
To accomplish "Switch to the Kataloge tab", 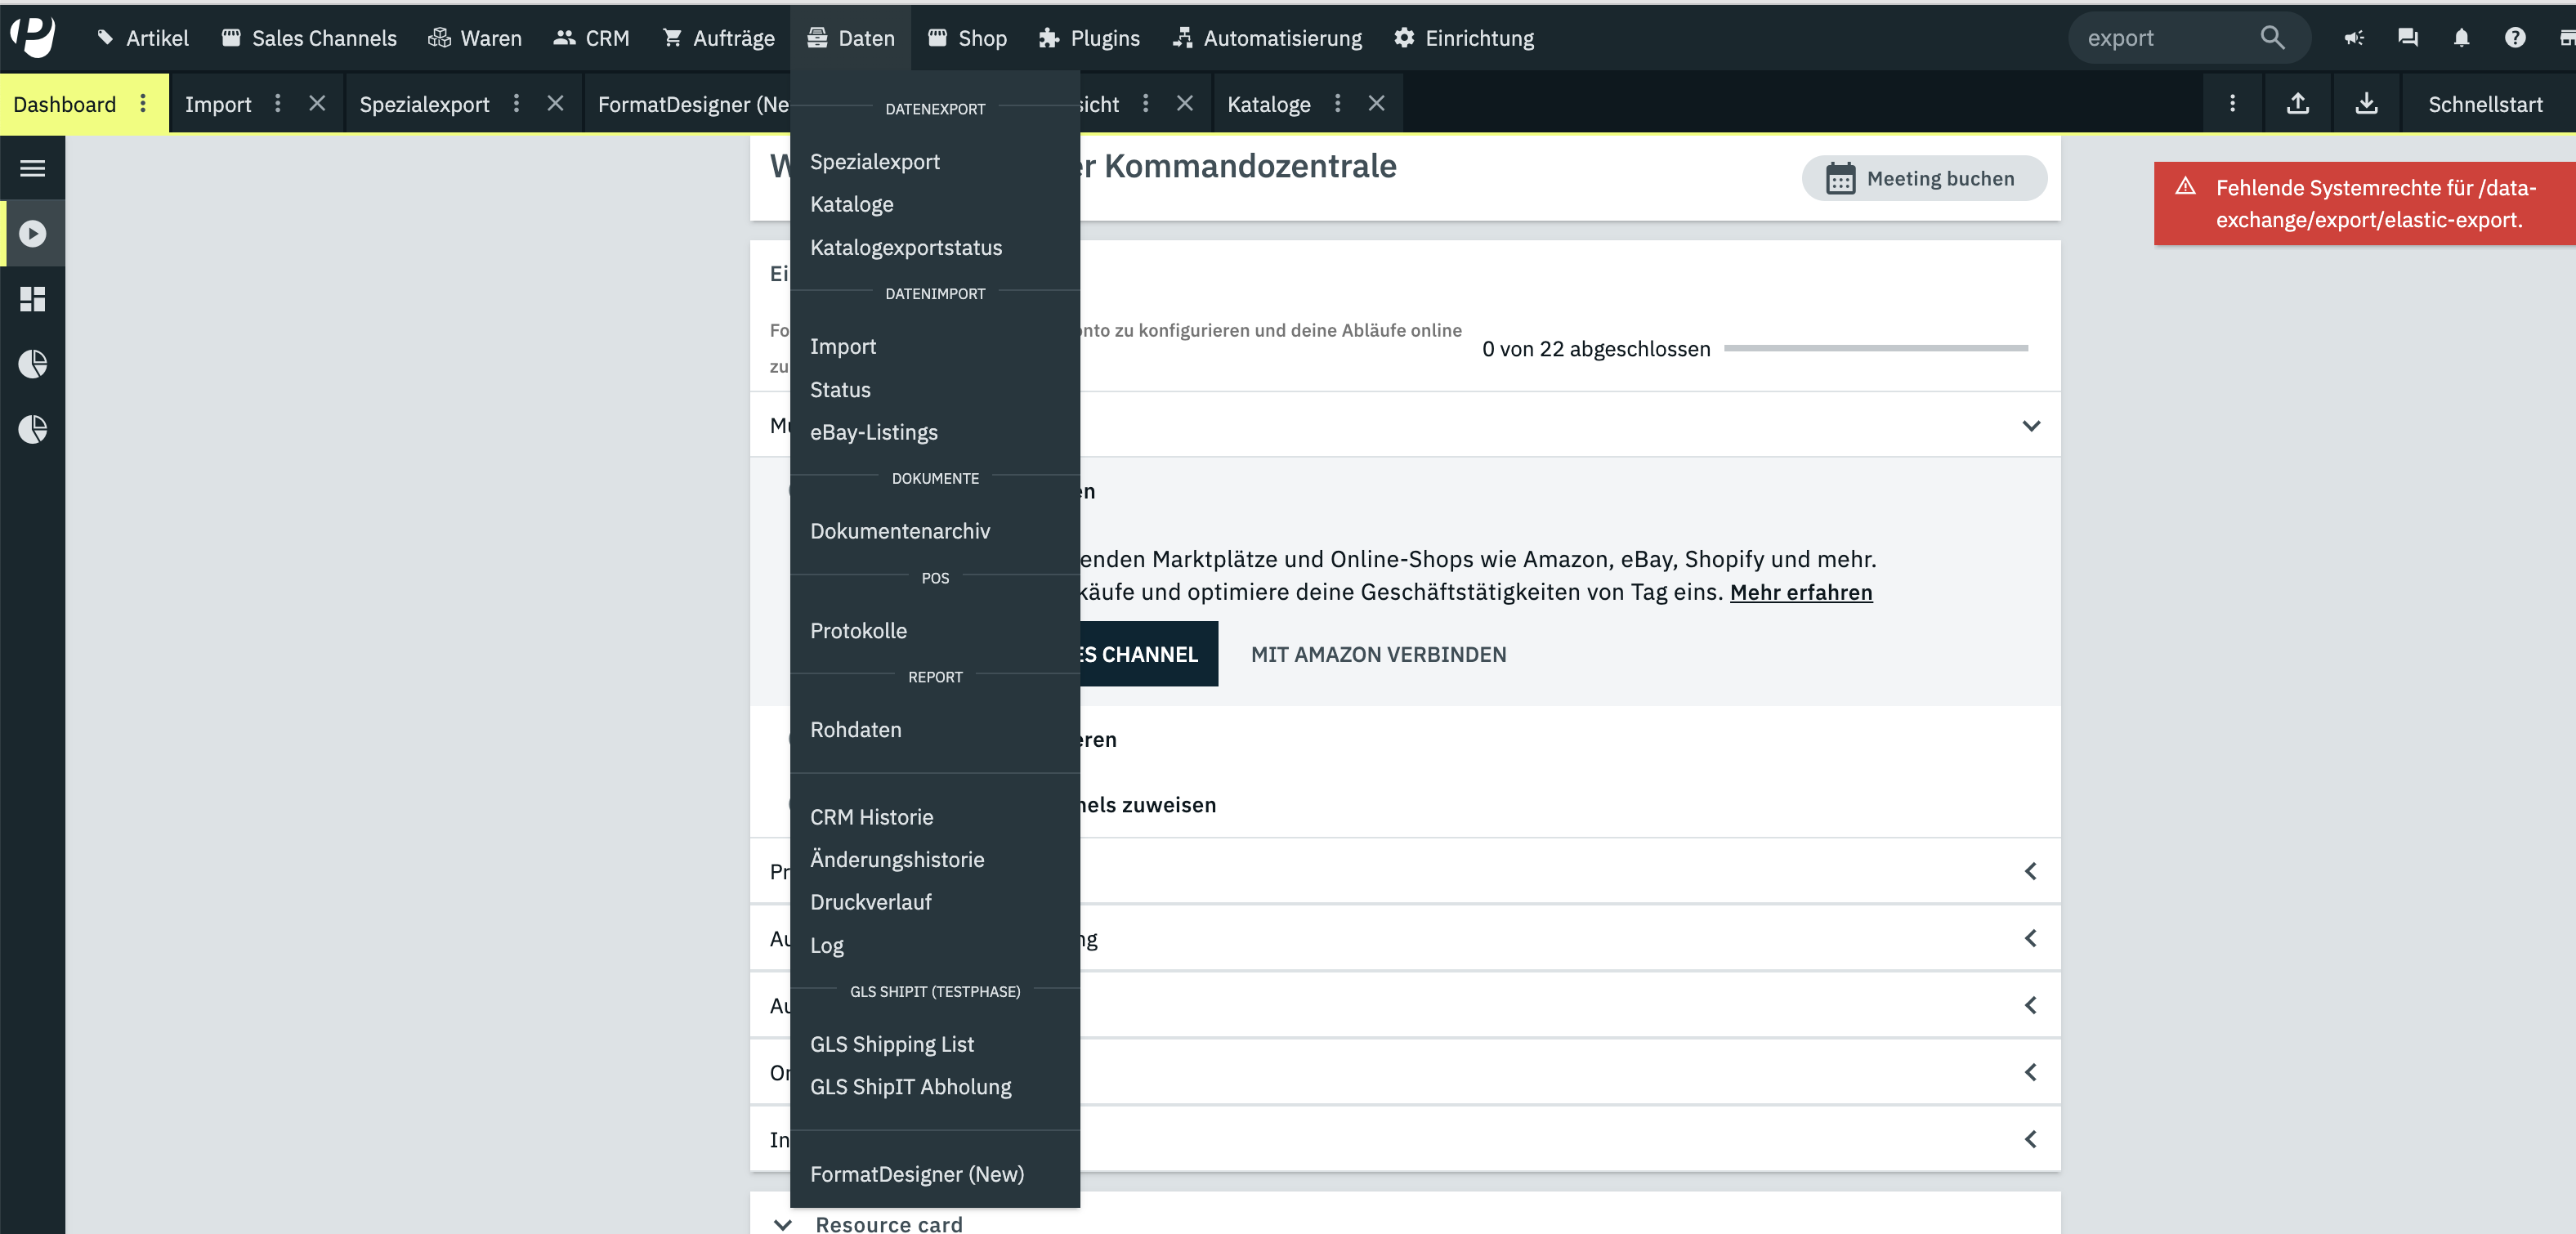I will (x=1268, y=104).
